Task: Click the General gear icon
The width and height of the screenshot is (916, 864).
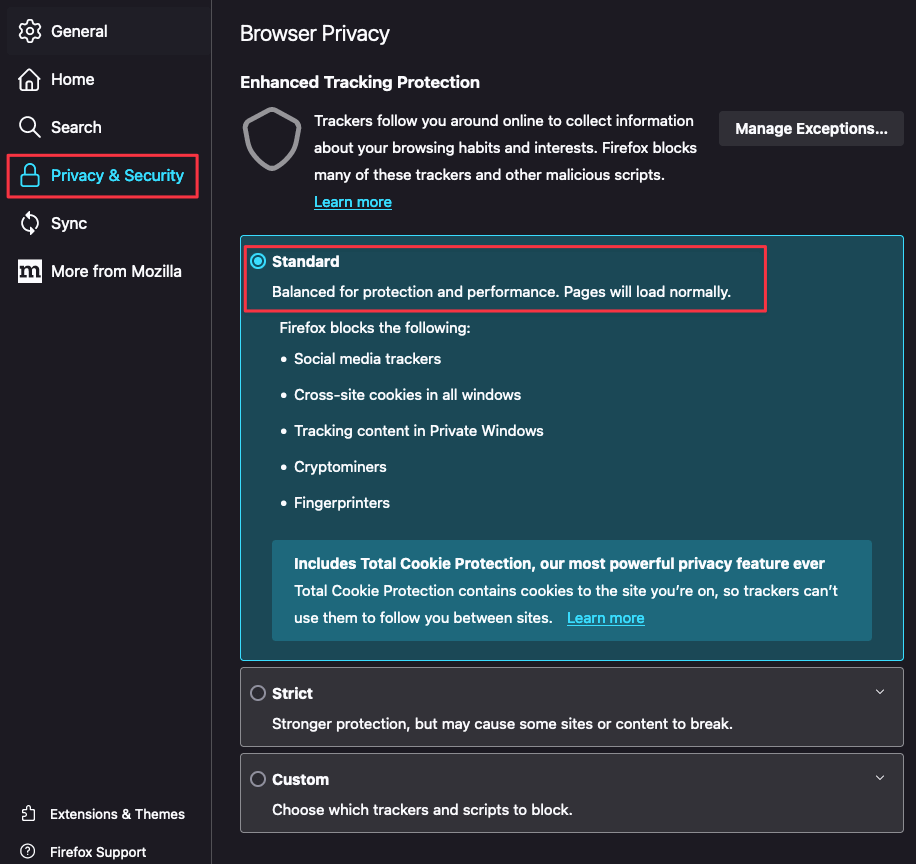Action: (x=30, y=31)
